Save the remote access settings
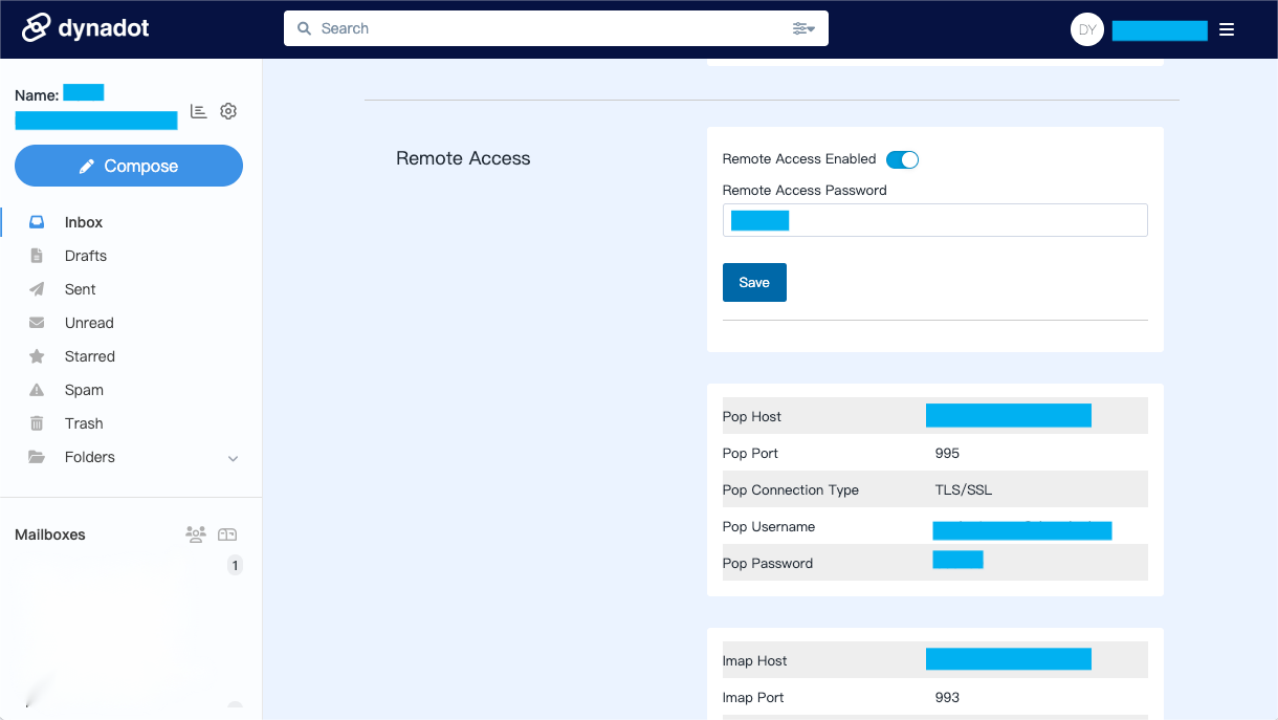 [x=754, y=282]
